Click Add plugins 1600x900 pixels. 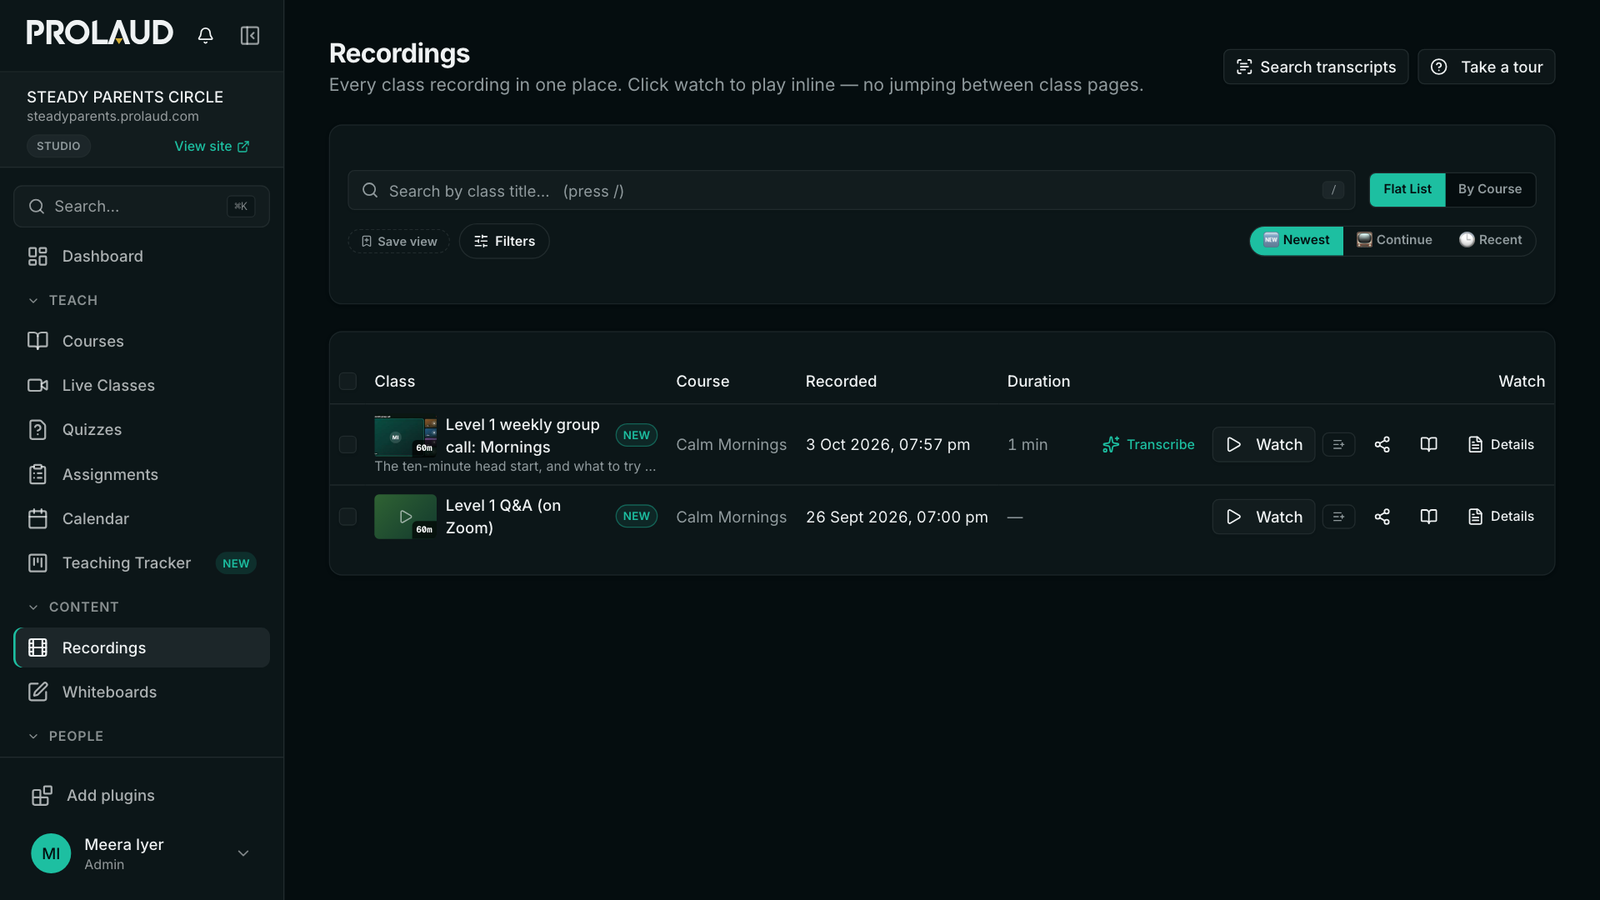coord(142,796)
